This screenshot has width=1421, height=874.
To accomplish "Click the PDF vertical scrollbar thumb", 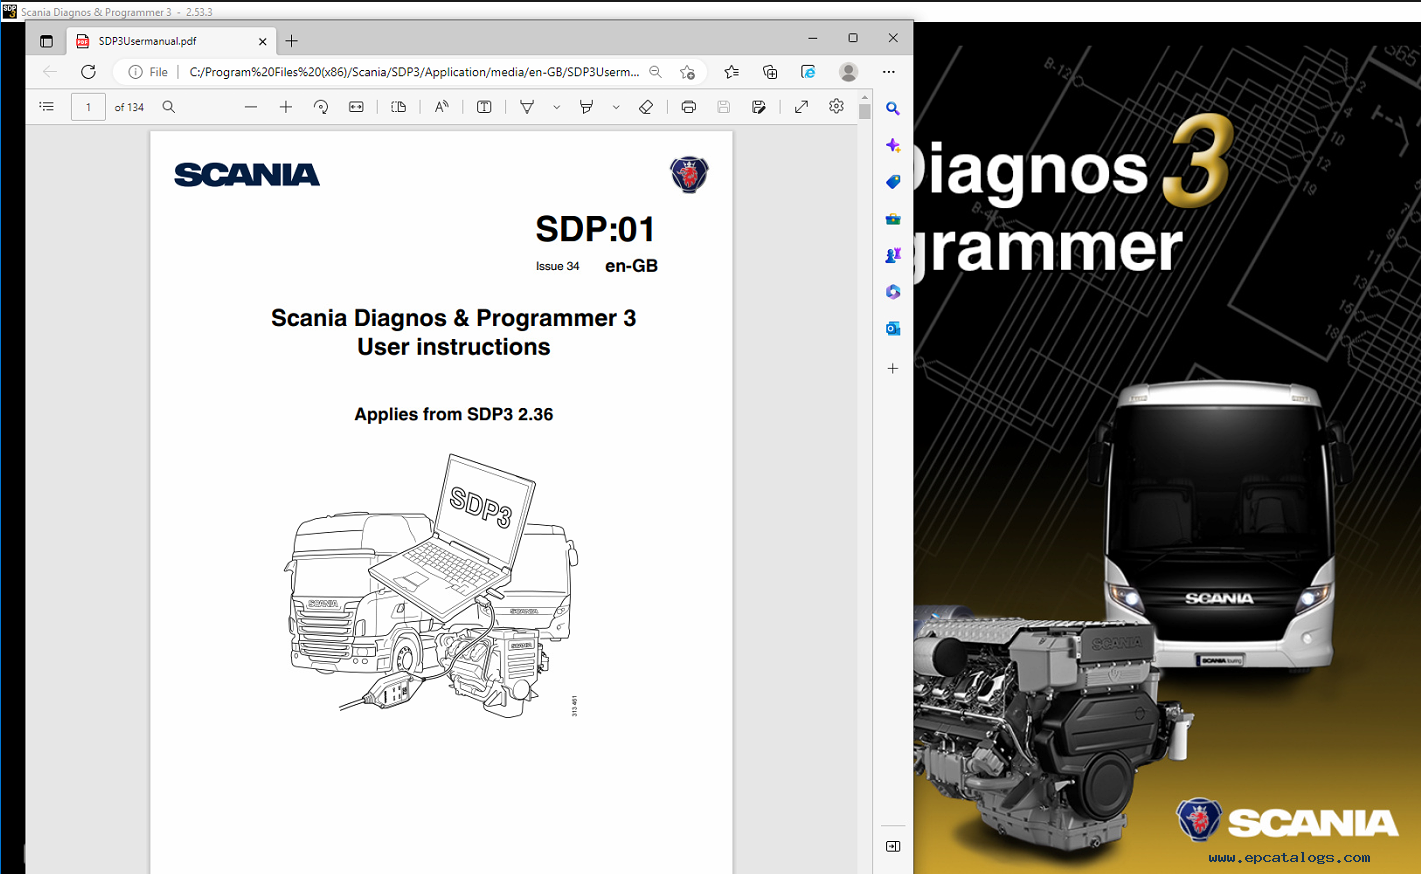I will click(865, 112).
